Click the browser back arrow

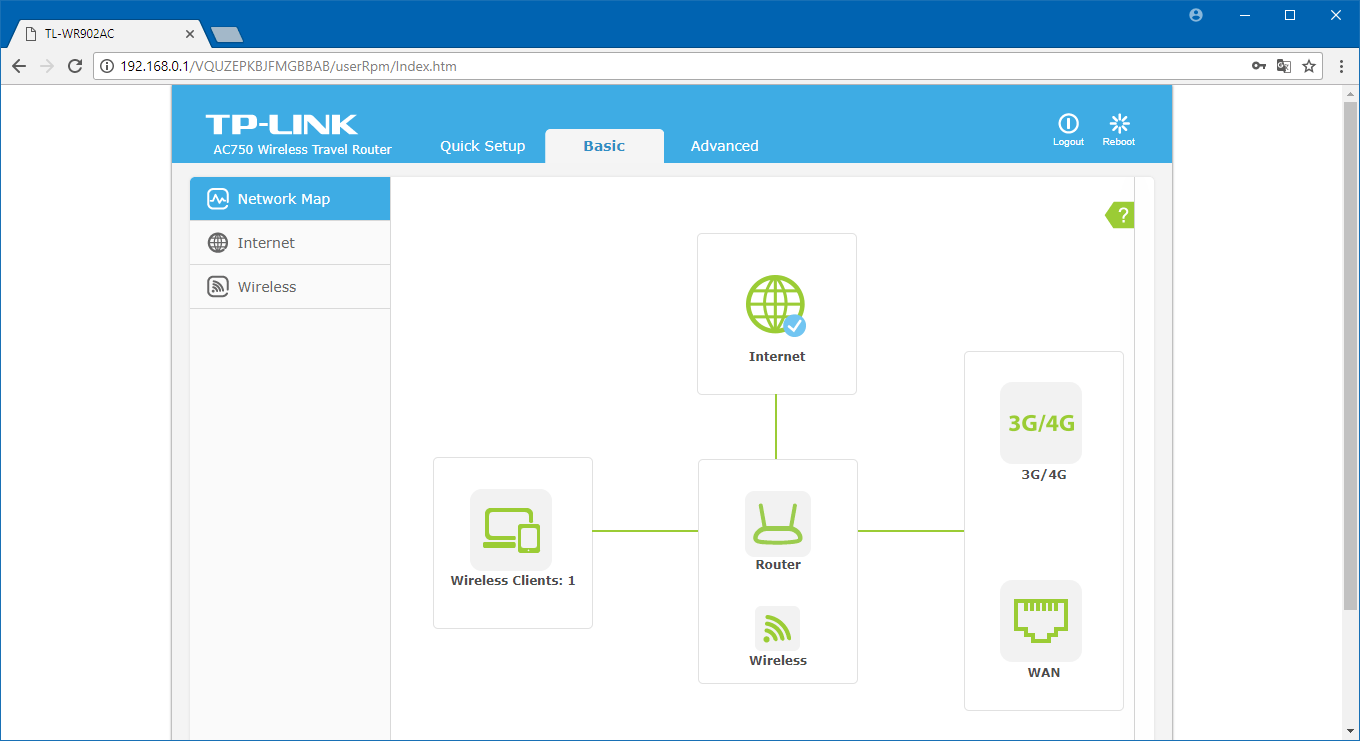pos(19,66)
